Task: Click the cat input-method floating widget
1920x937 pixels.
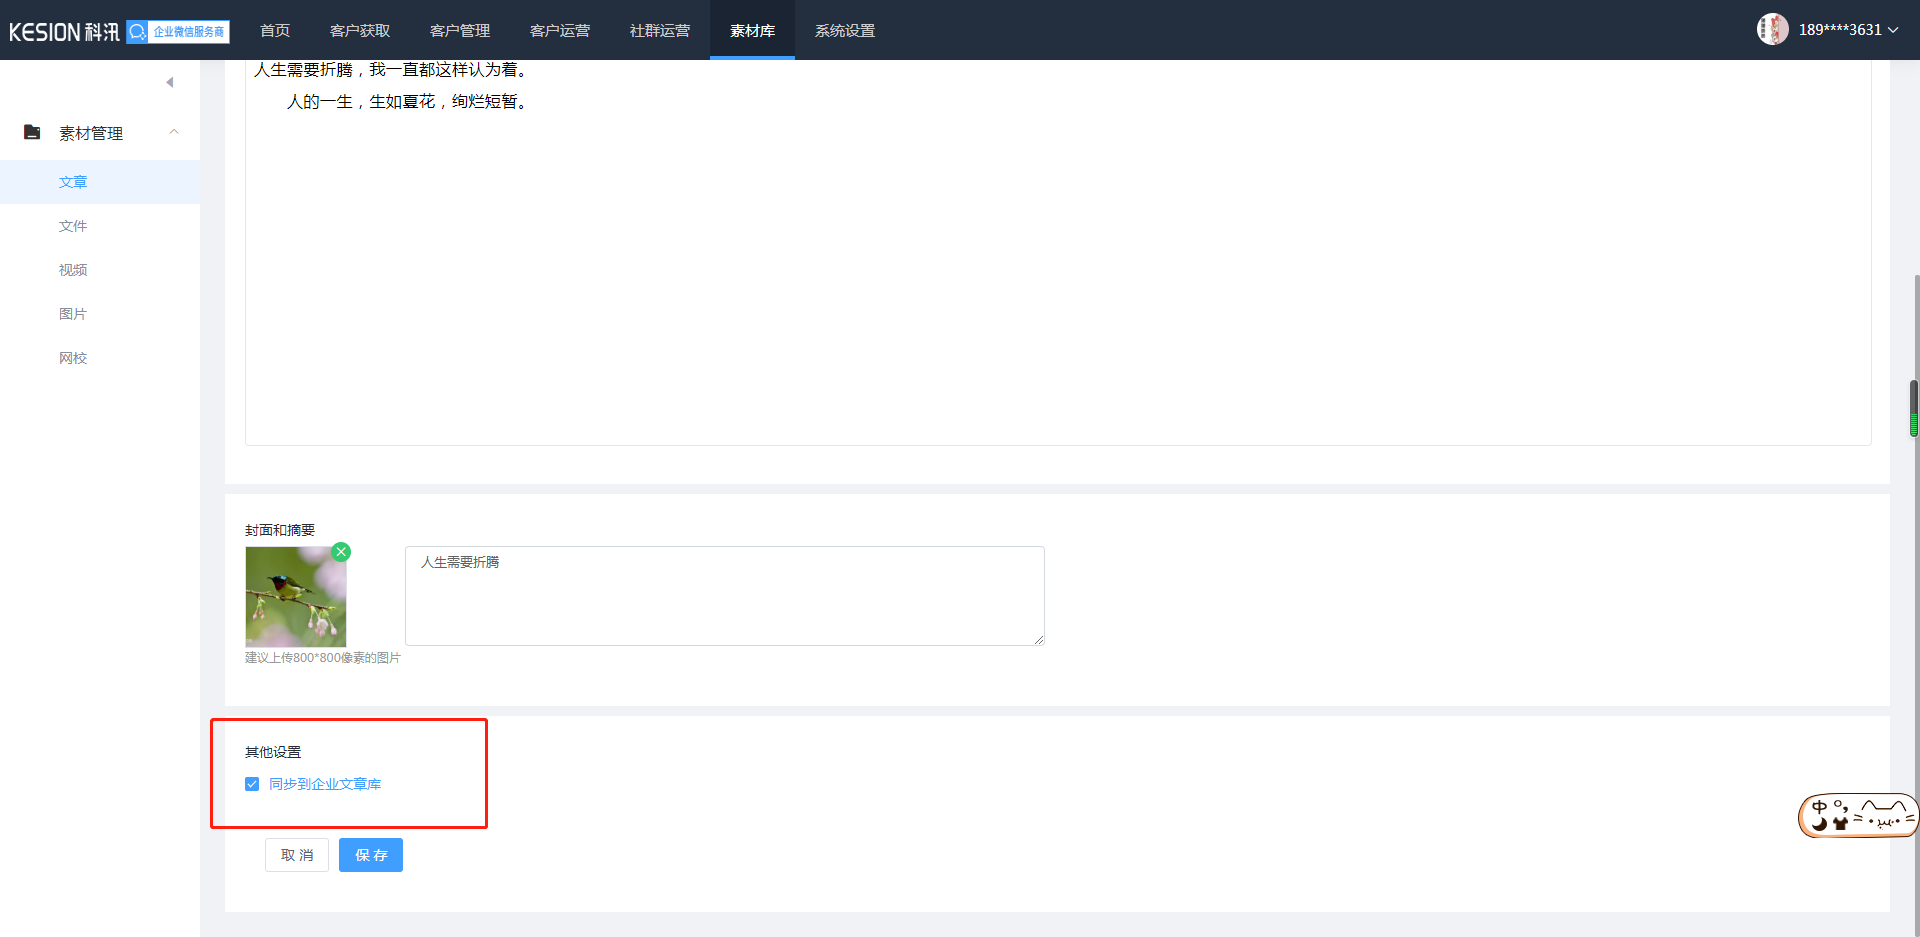Action: pyautogui.click(x=1857, y=816)
